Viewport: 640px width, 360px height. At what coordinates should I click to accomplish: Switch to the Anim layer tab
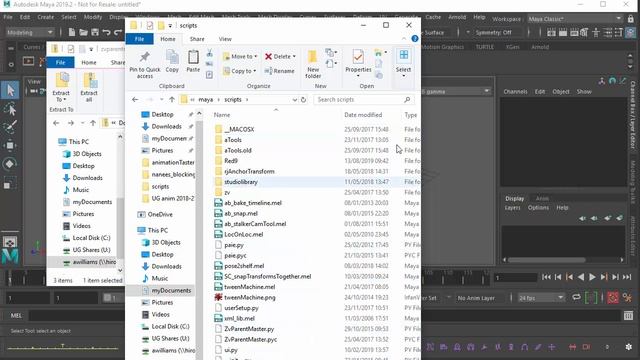542,198
